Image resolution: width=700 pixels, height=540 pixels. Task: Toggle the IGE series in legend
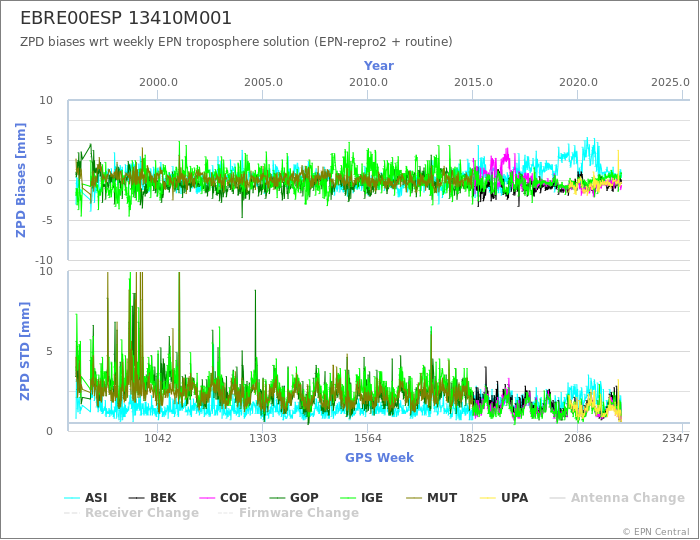tap(362, 498)
